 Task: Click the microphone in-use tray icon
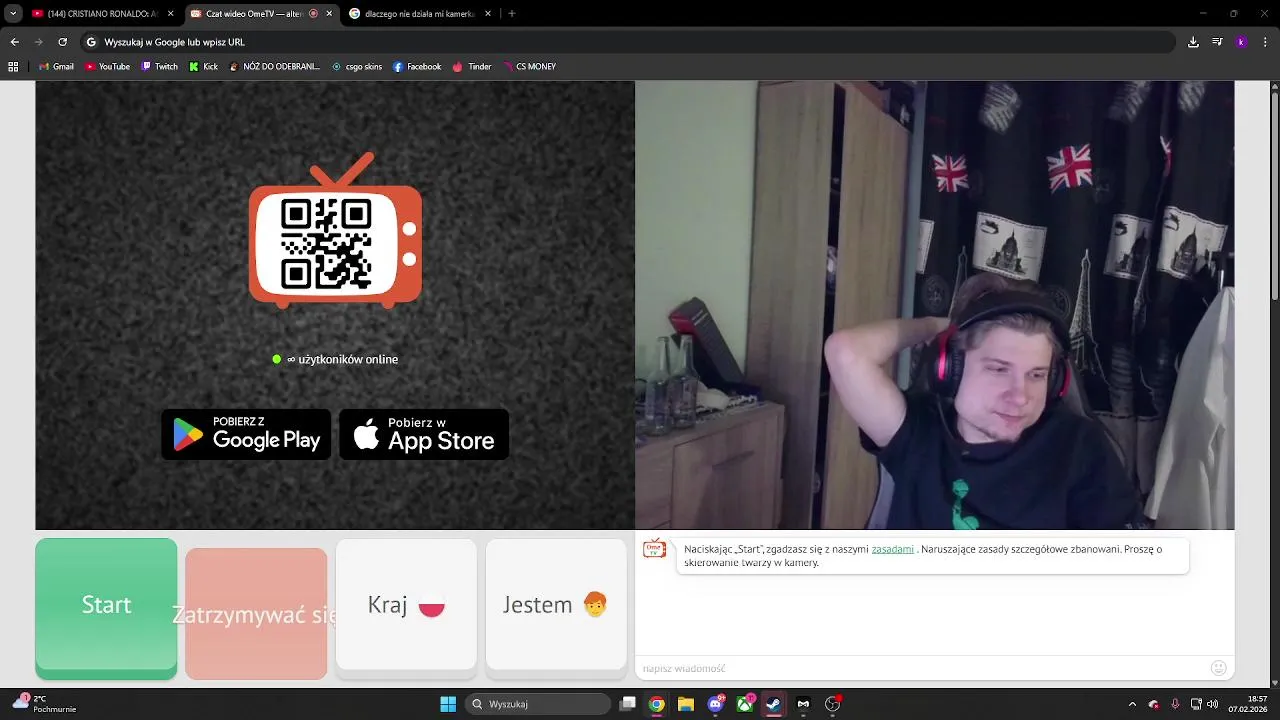[1175, 704]
